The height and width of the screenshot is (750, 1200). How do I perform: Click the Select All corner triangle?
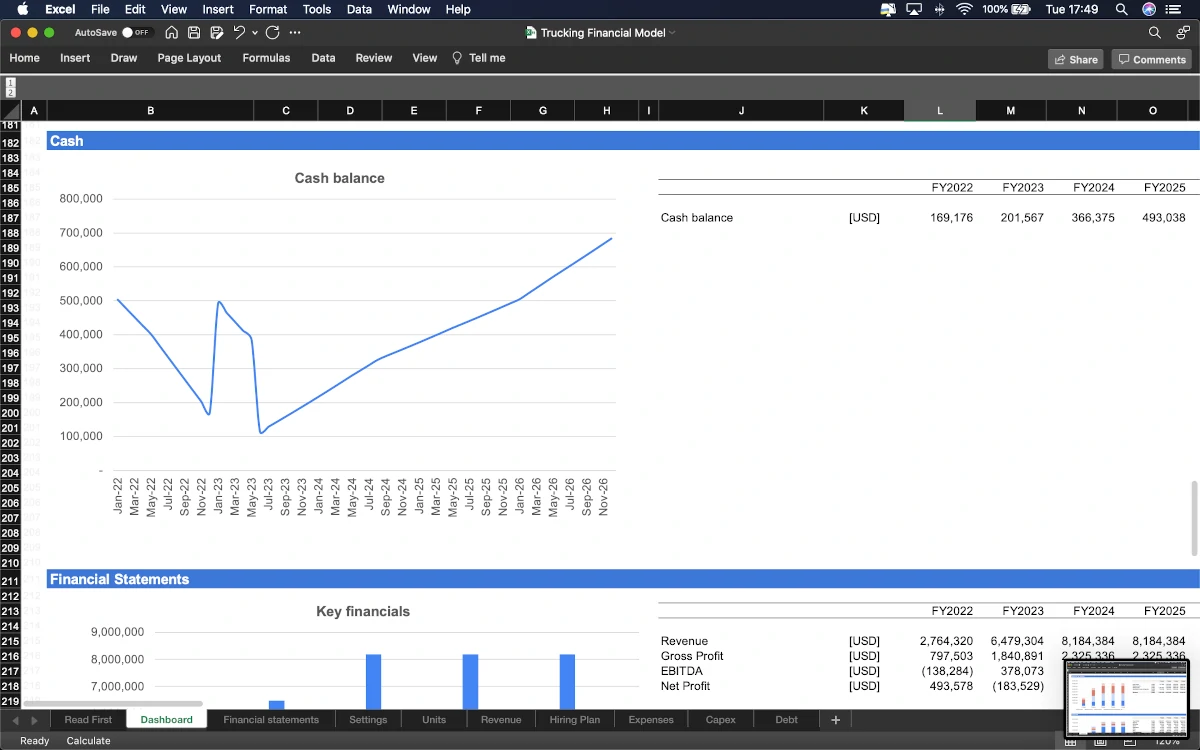tap(10, 110)
